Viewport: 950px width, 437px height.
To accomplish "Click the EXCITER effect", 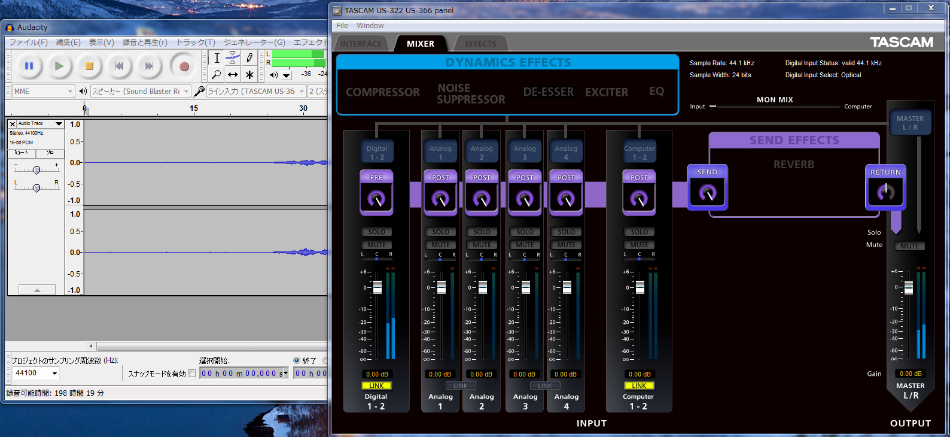I will click(x=606, y=92).
